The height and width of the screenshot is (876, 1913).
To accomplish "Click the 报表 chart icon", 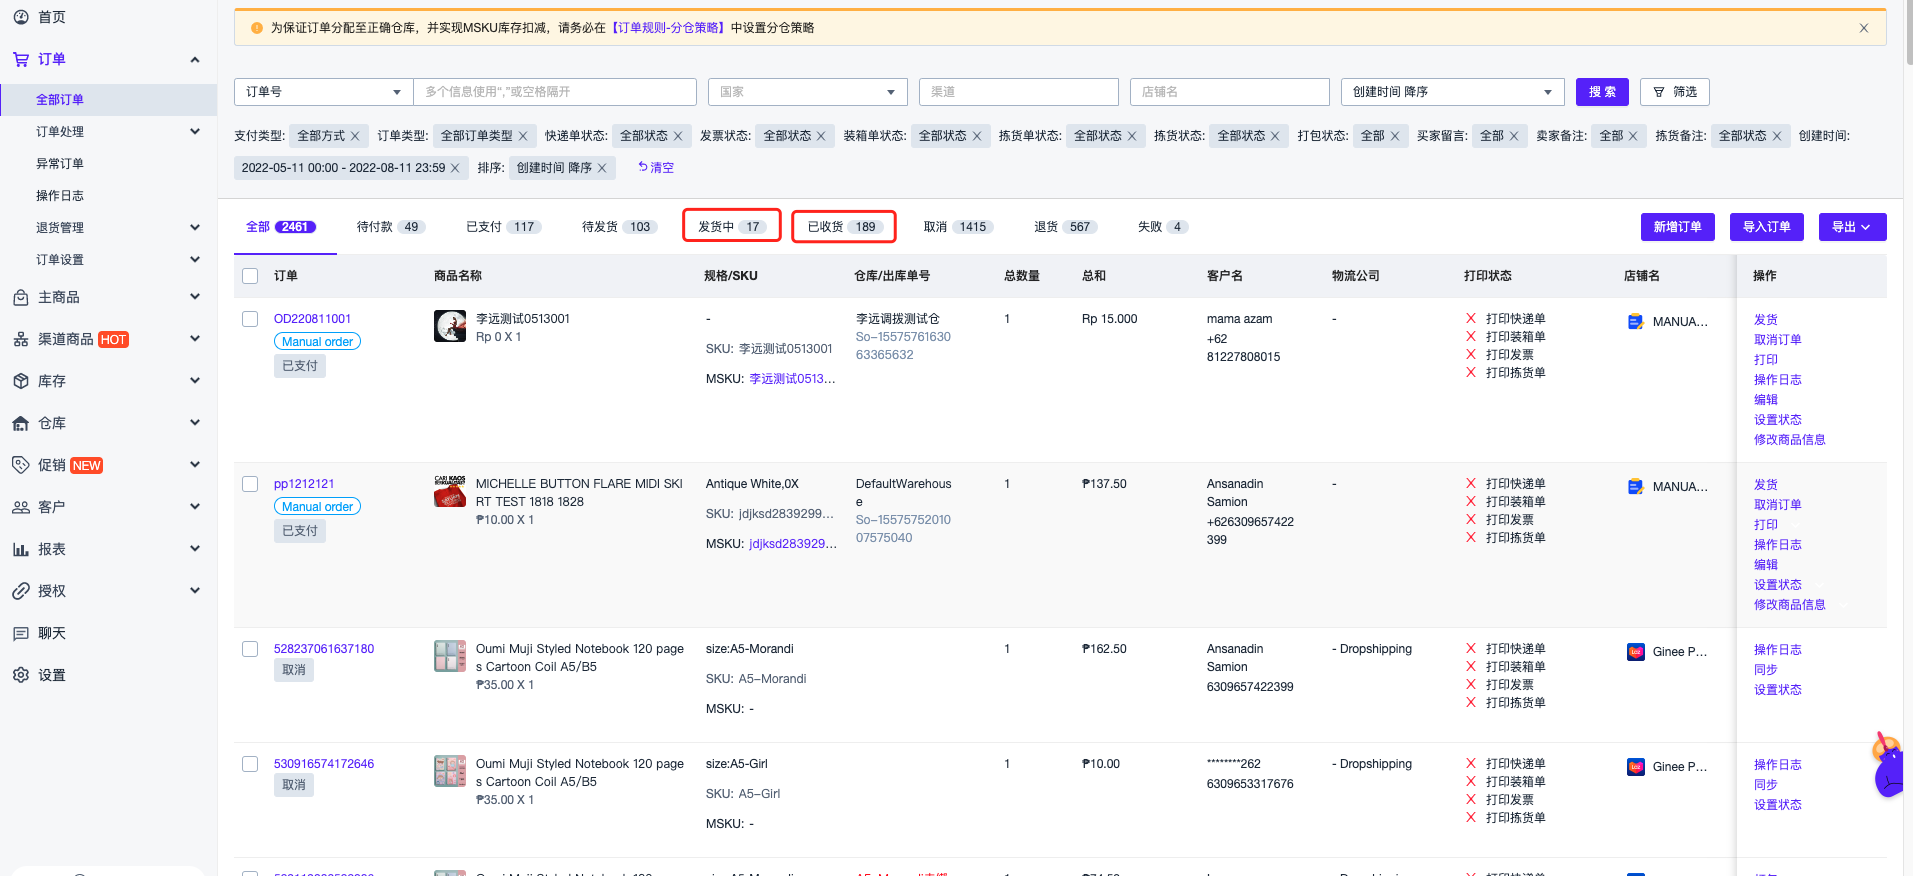I will pos(21,550).
